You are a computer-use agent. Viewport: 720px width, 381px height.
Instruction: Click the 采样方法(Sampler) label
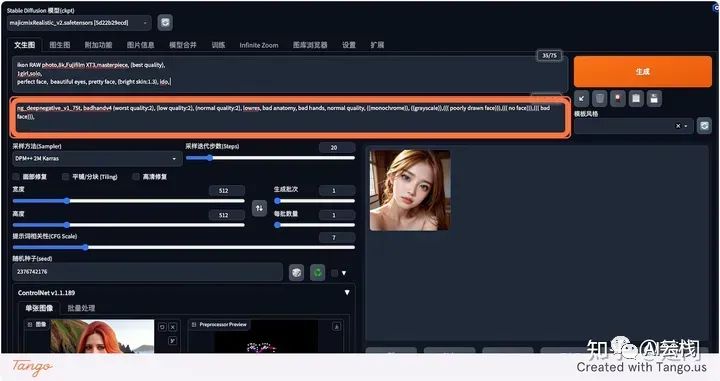37,146
